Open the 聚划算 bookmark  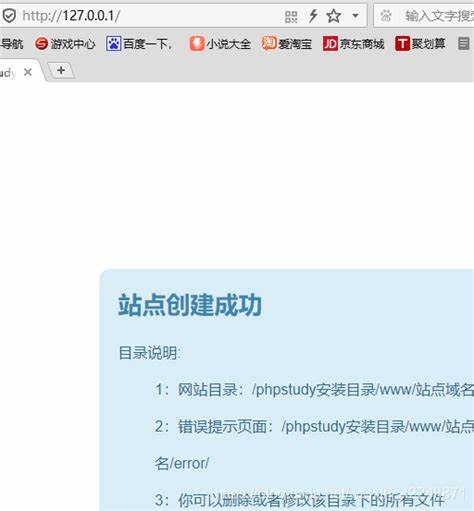point(420,44)
